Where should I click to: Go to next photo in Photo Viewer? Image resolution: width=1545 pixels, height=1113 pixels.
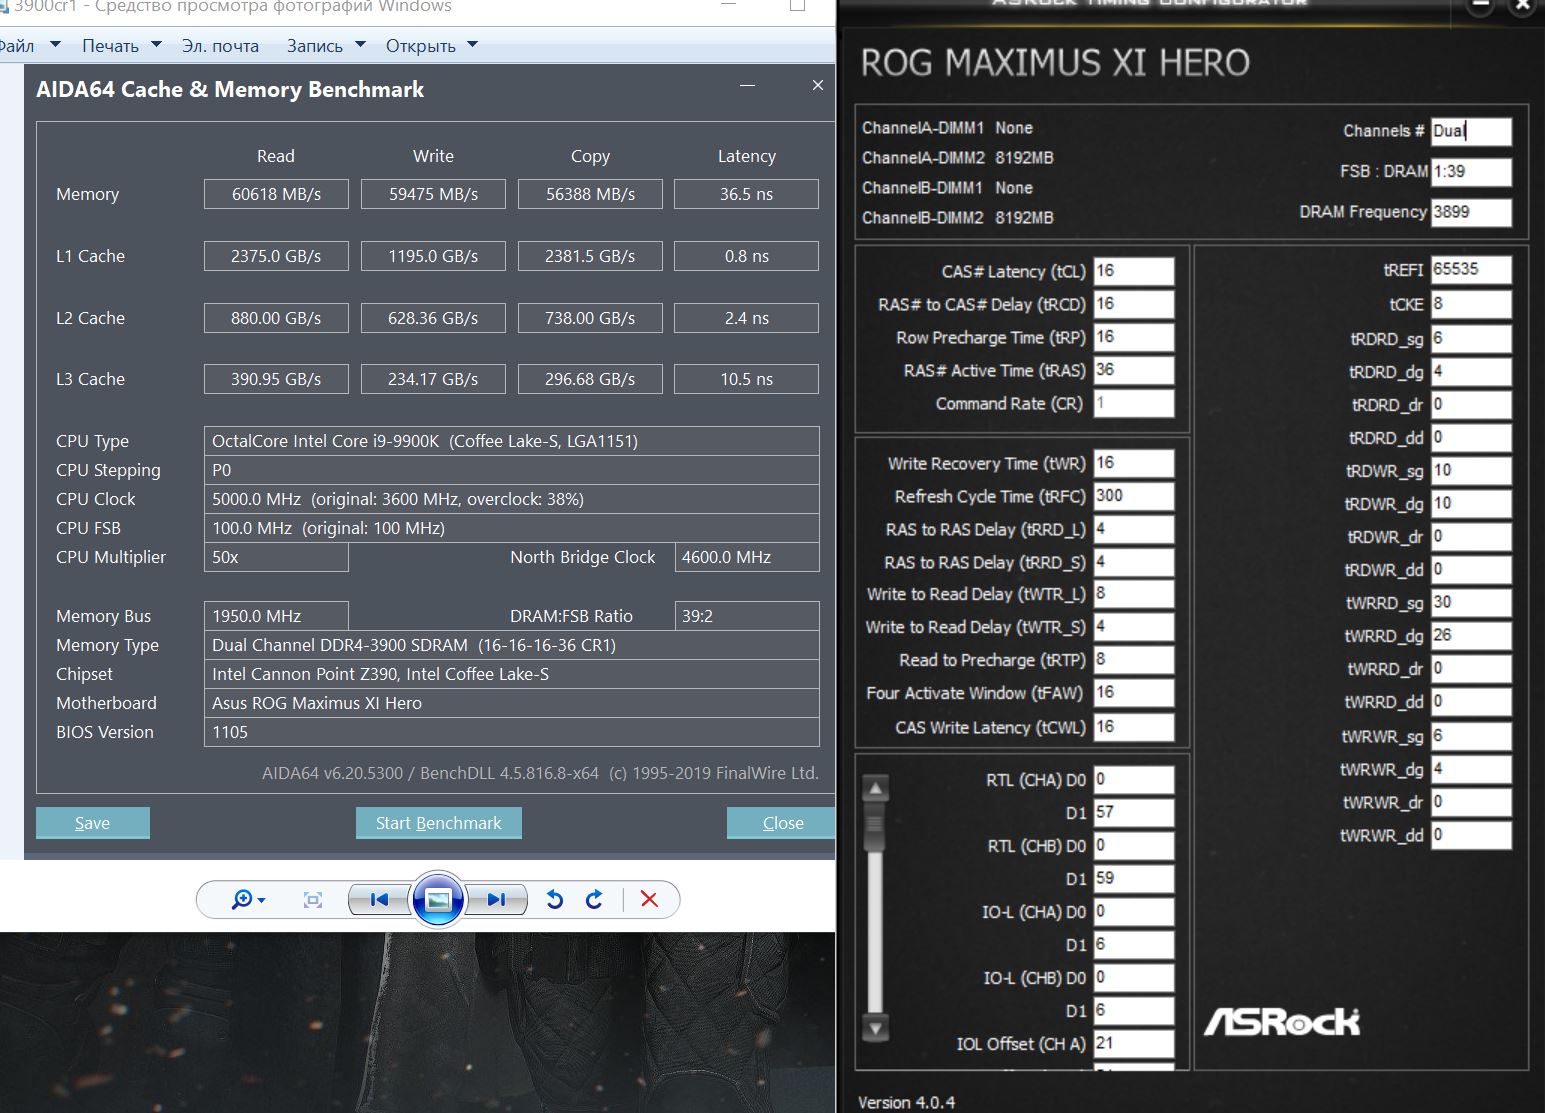(497, 900)
